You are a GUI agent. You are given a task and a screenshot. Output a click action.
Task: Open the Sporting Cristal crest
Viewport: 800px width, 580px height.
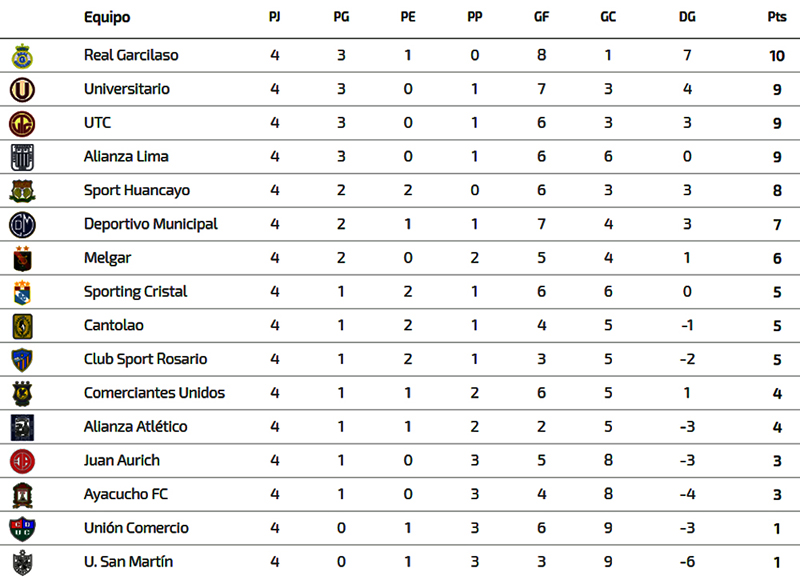click(22, 292)
